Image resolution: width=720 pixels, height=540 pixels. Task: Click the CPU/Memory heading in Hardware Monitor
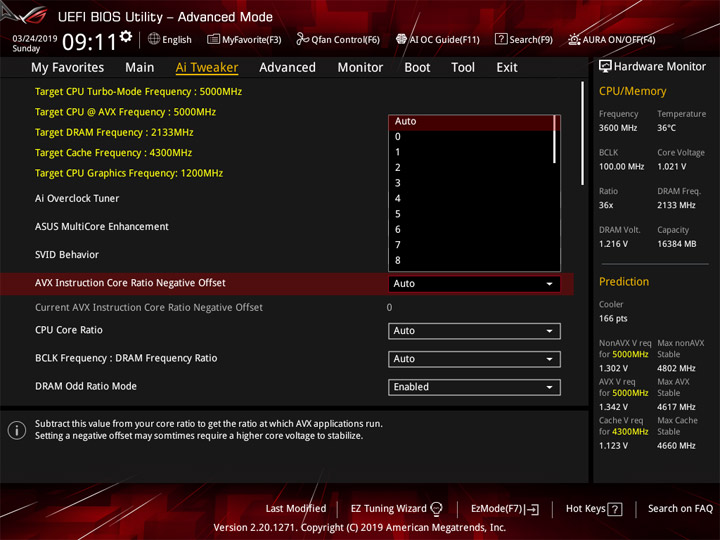click(632, 91)
